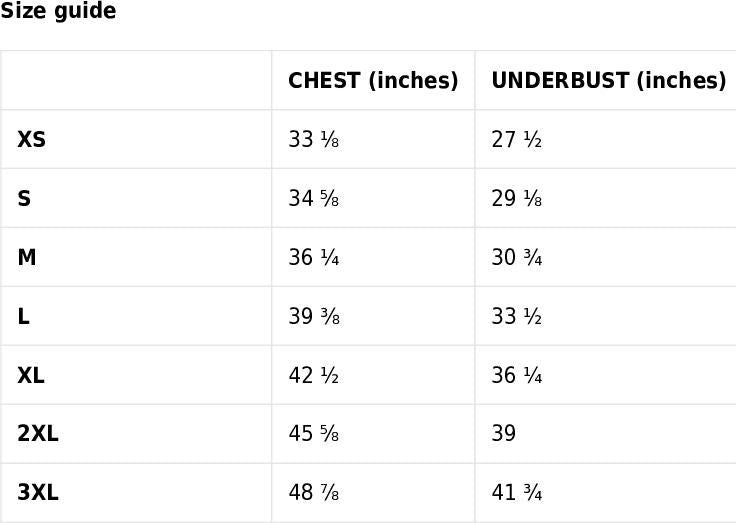Click the S size row label
Image resolution: width=736 pixels, height=523 pixels.
[x=24, y=199]
